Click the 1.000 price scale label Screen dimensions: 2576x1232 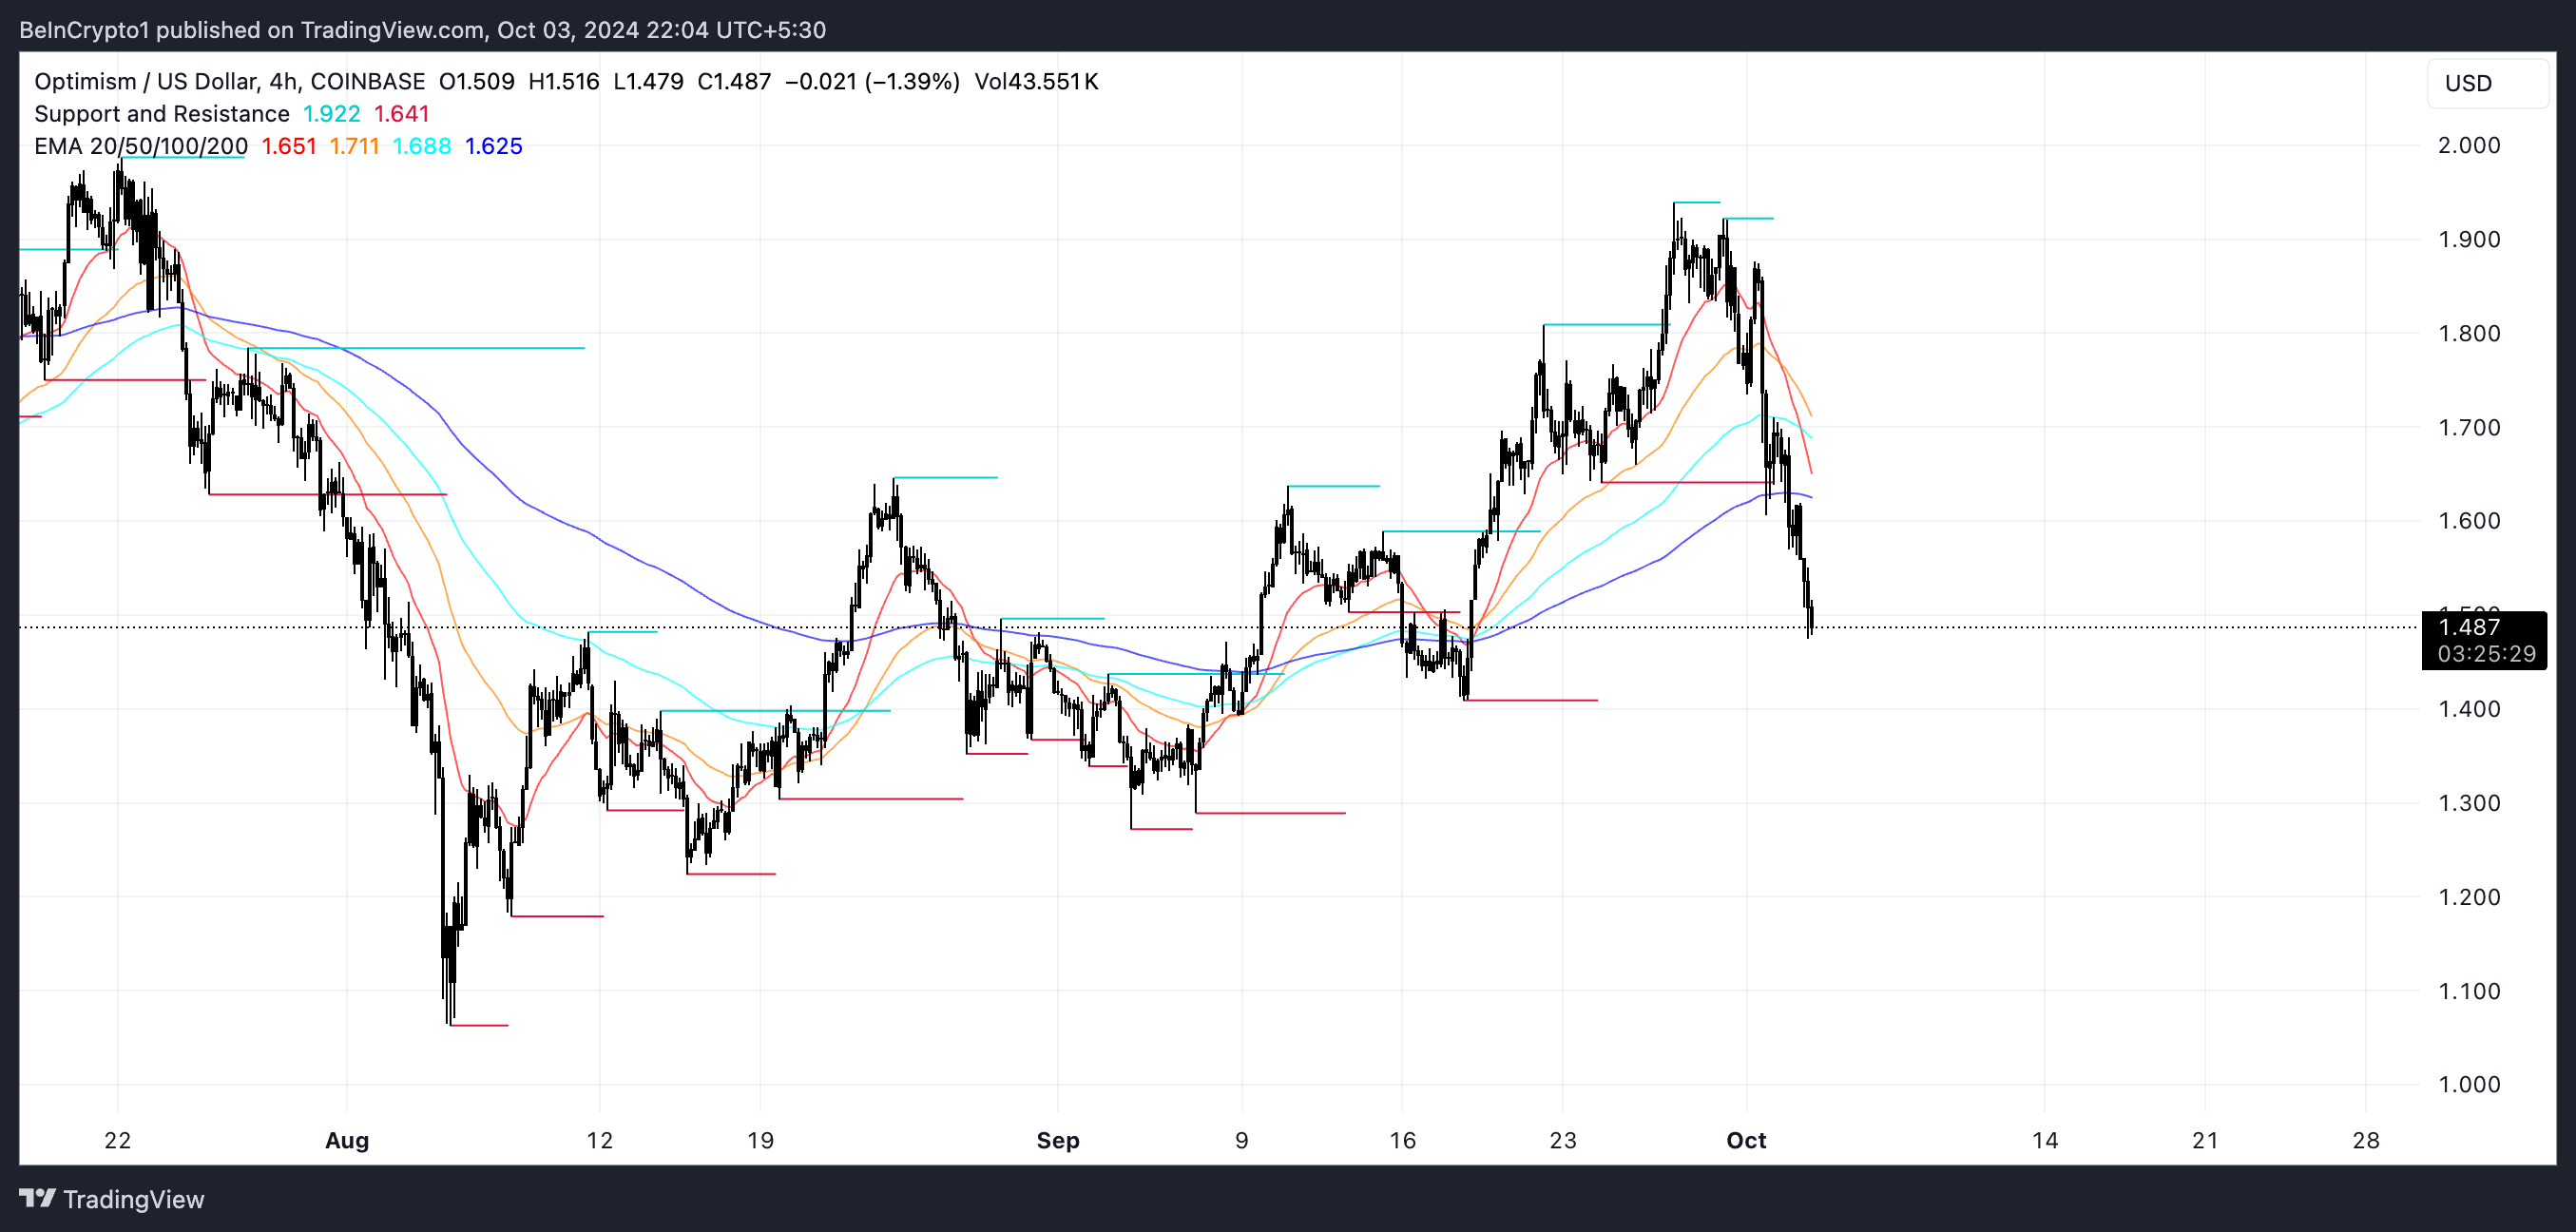click(2468, 1084)
